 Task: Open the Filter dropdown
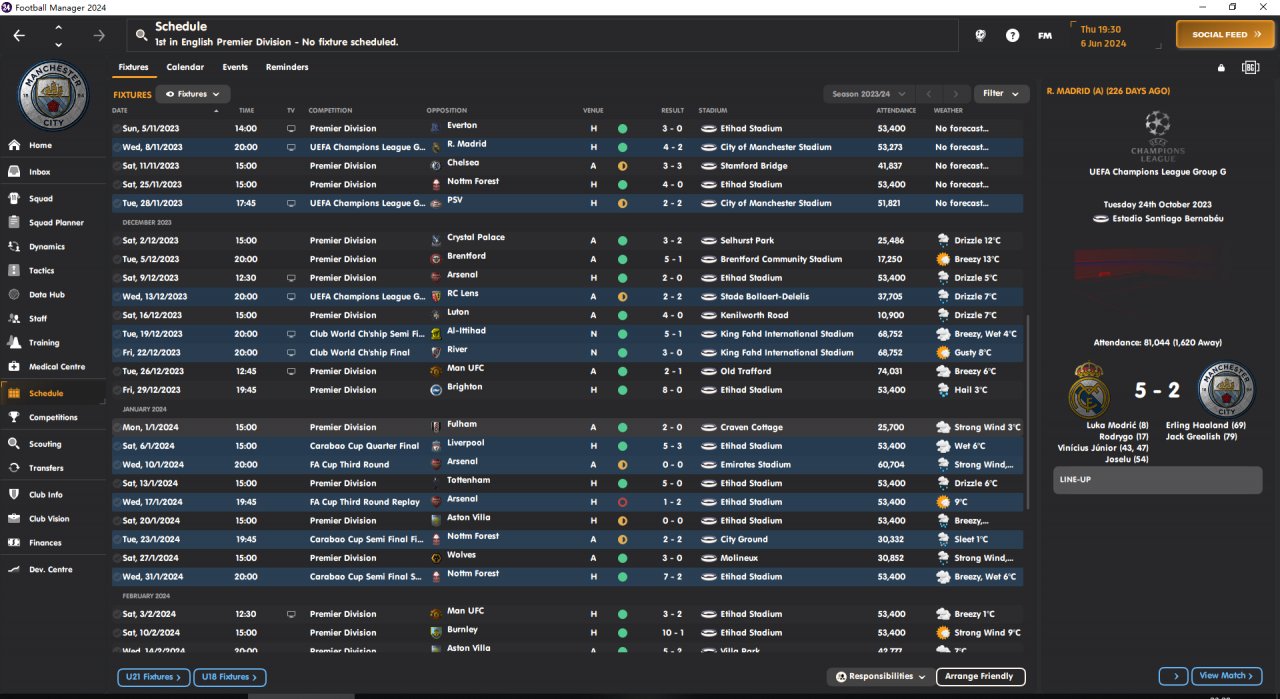pyautogui.click(x=1001, y=94)
